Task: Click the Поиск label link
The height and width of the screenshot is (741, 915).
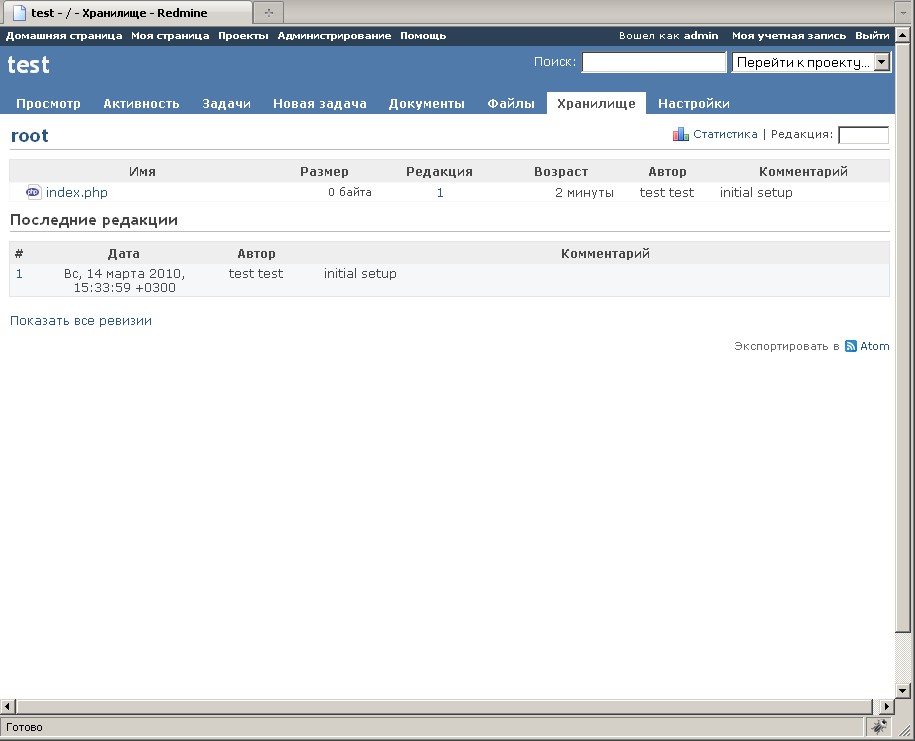Action: coord(554,62)
